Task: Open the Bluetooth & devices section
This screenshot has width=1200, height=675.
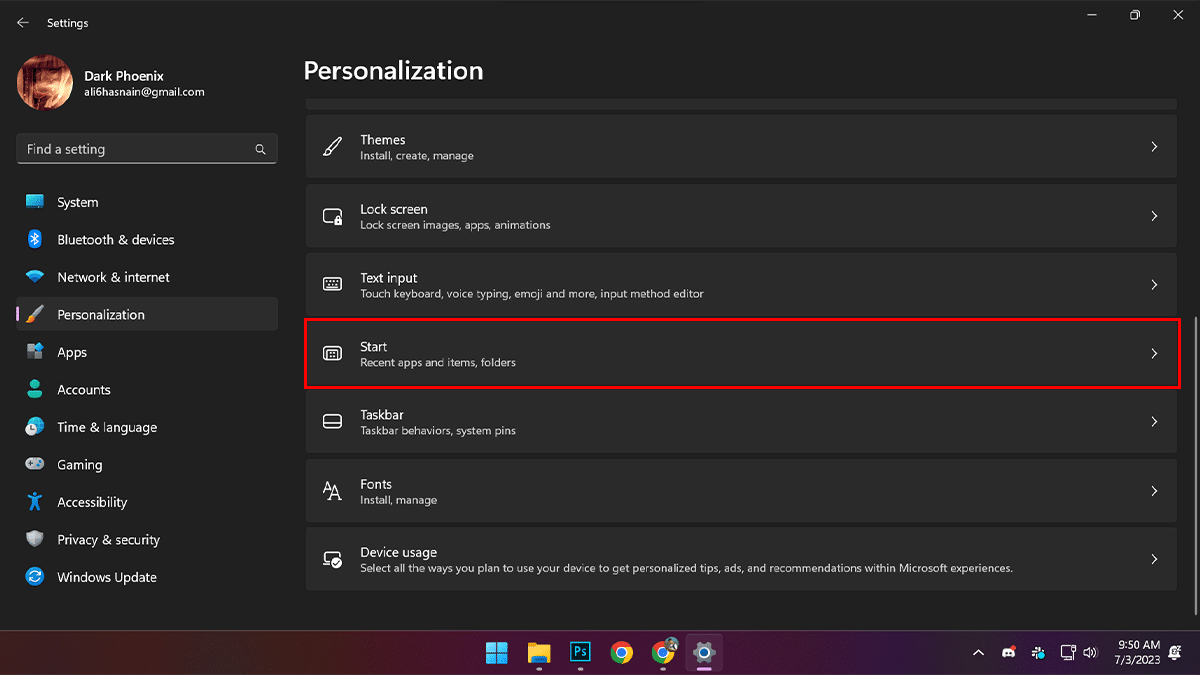Action: (x=115, y=240)
